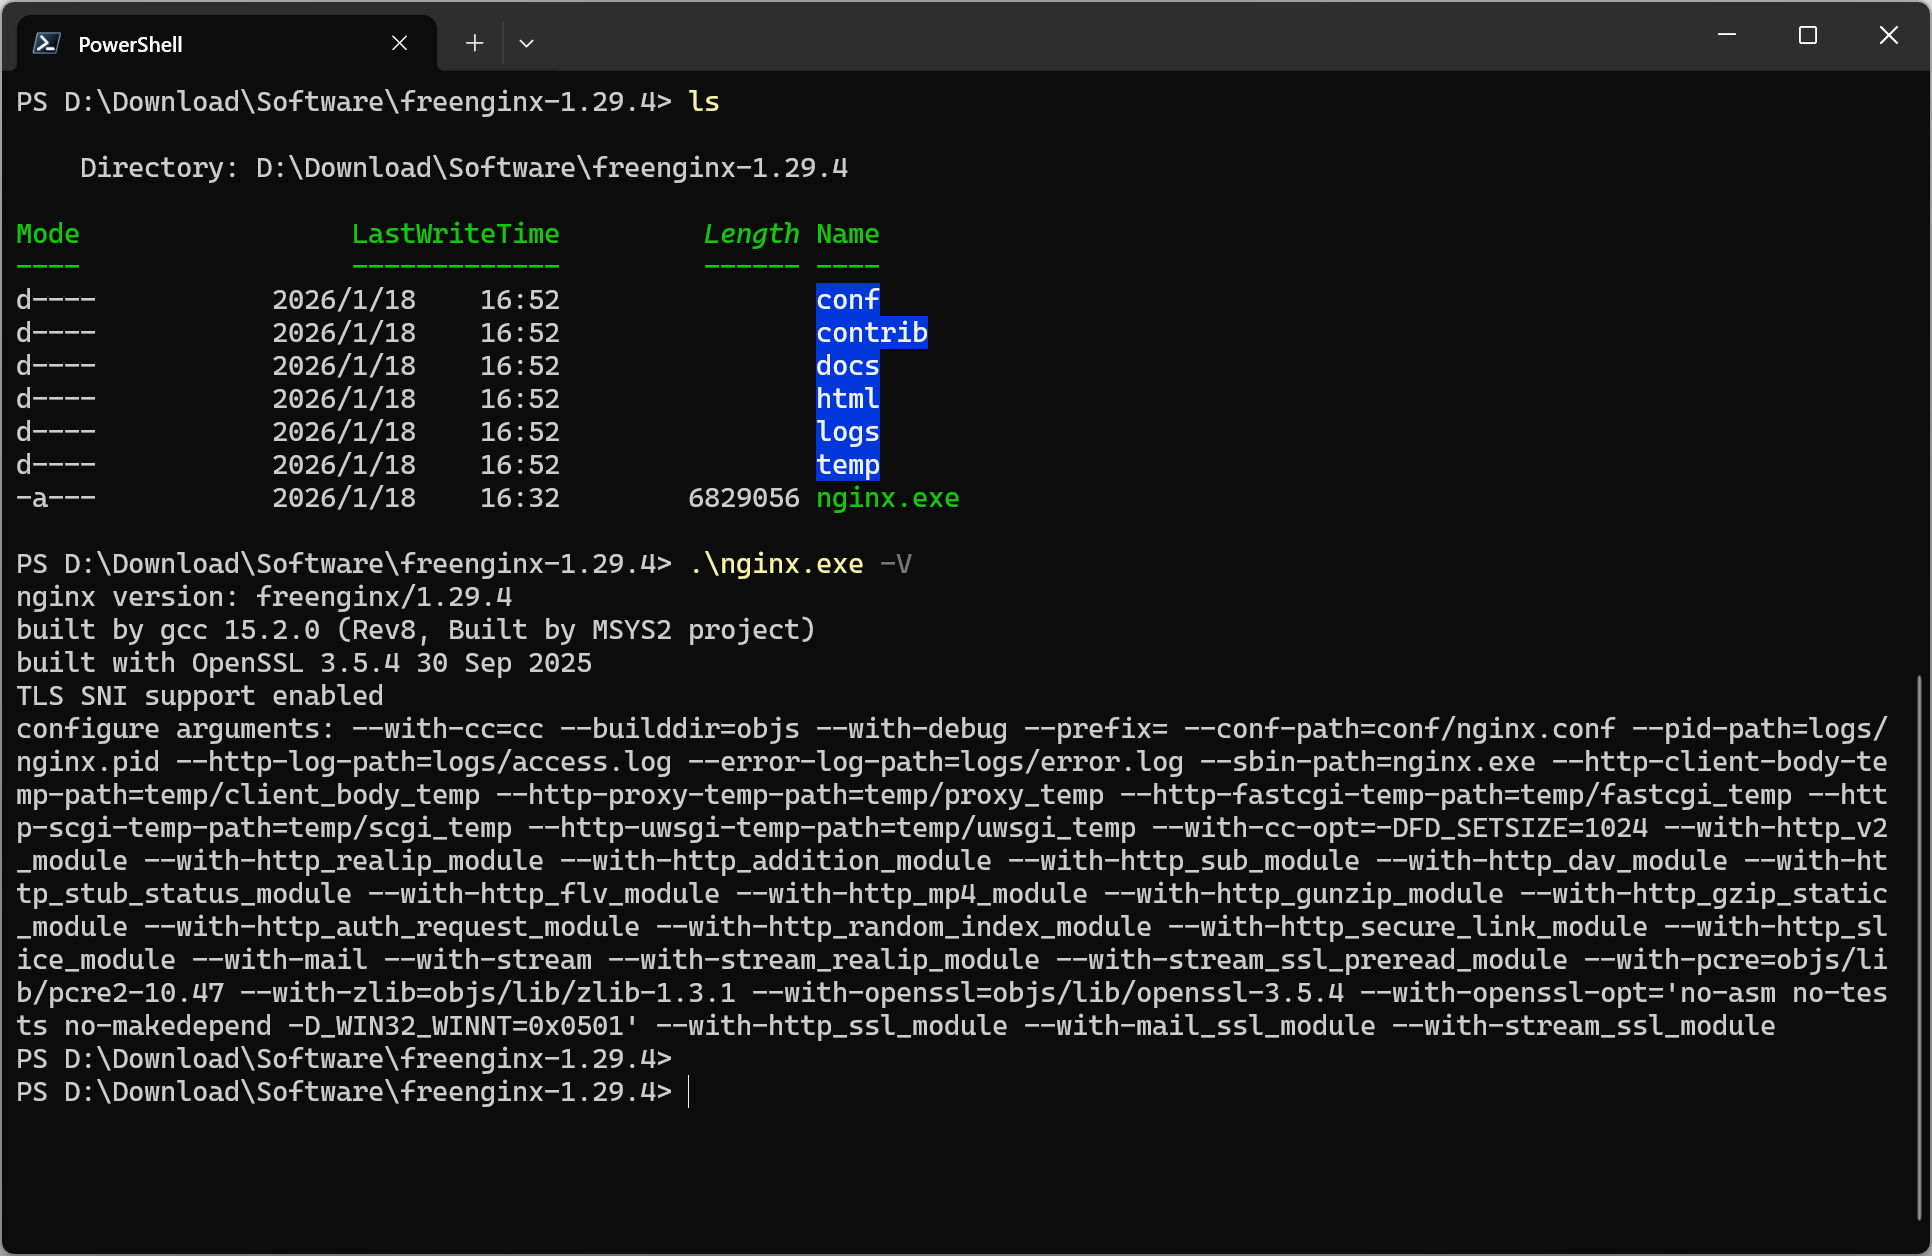Click the docs directory entry
1932x1256 pixels.
point(848,366)
